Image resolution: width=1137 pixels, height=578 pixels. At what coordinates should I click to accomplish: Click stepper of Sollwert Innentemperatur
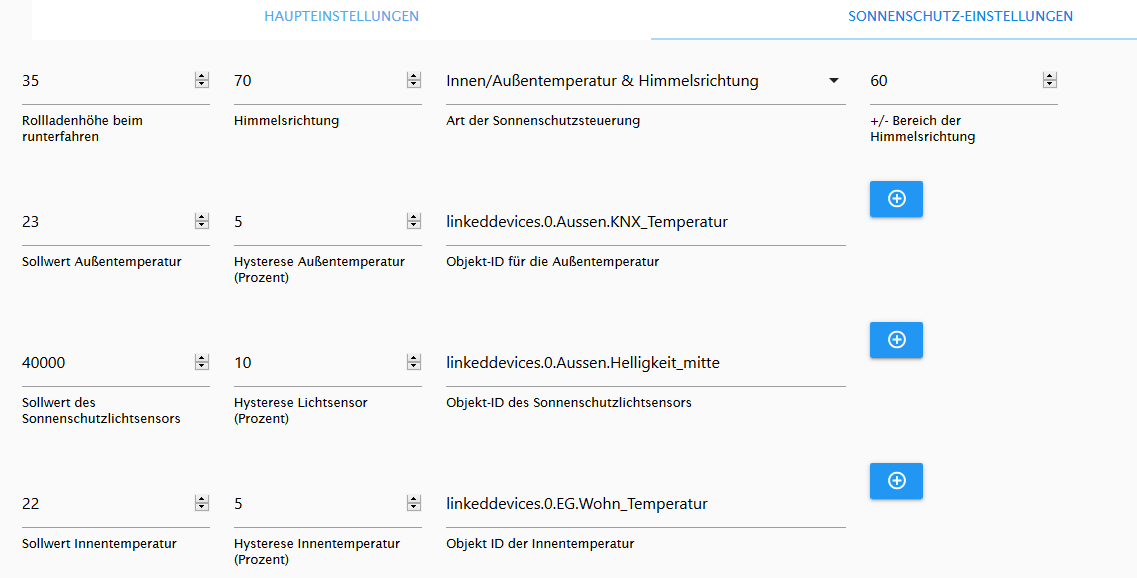pos(202,503)
